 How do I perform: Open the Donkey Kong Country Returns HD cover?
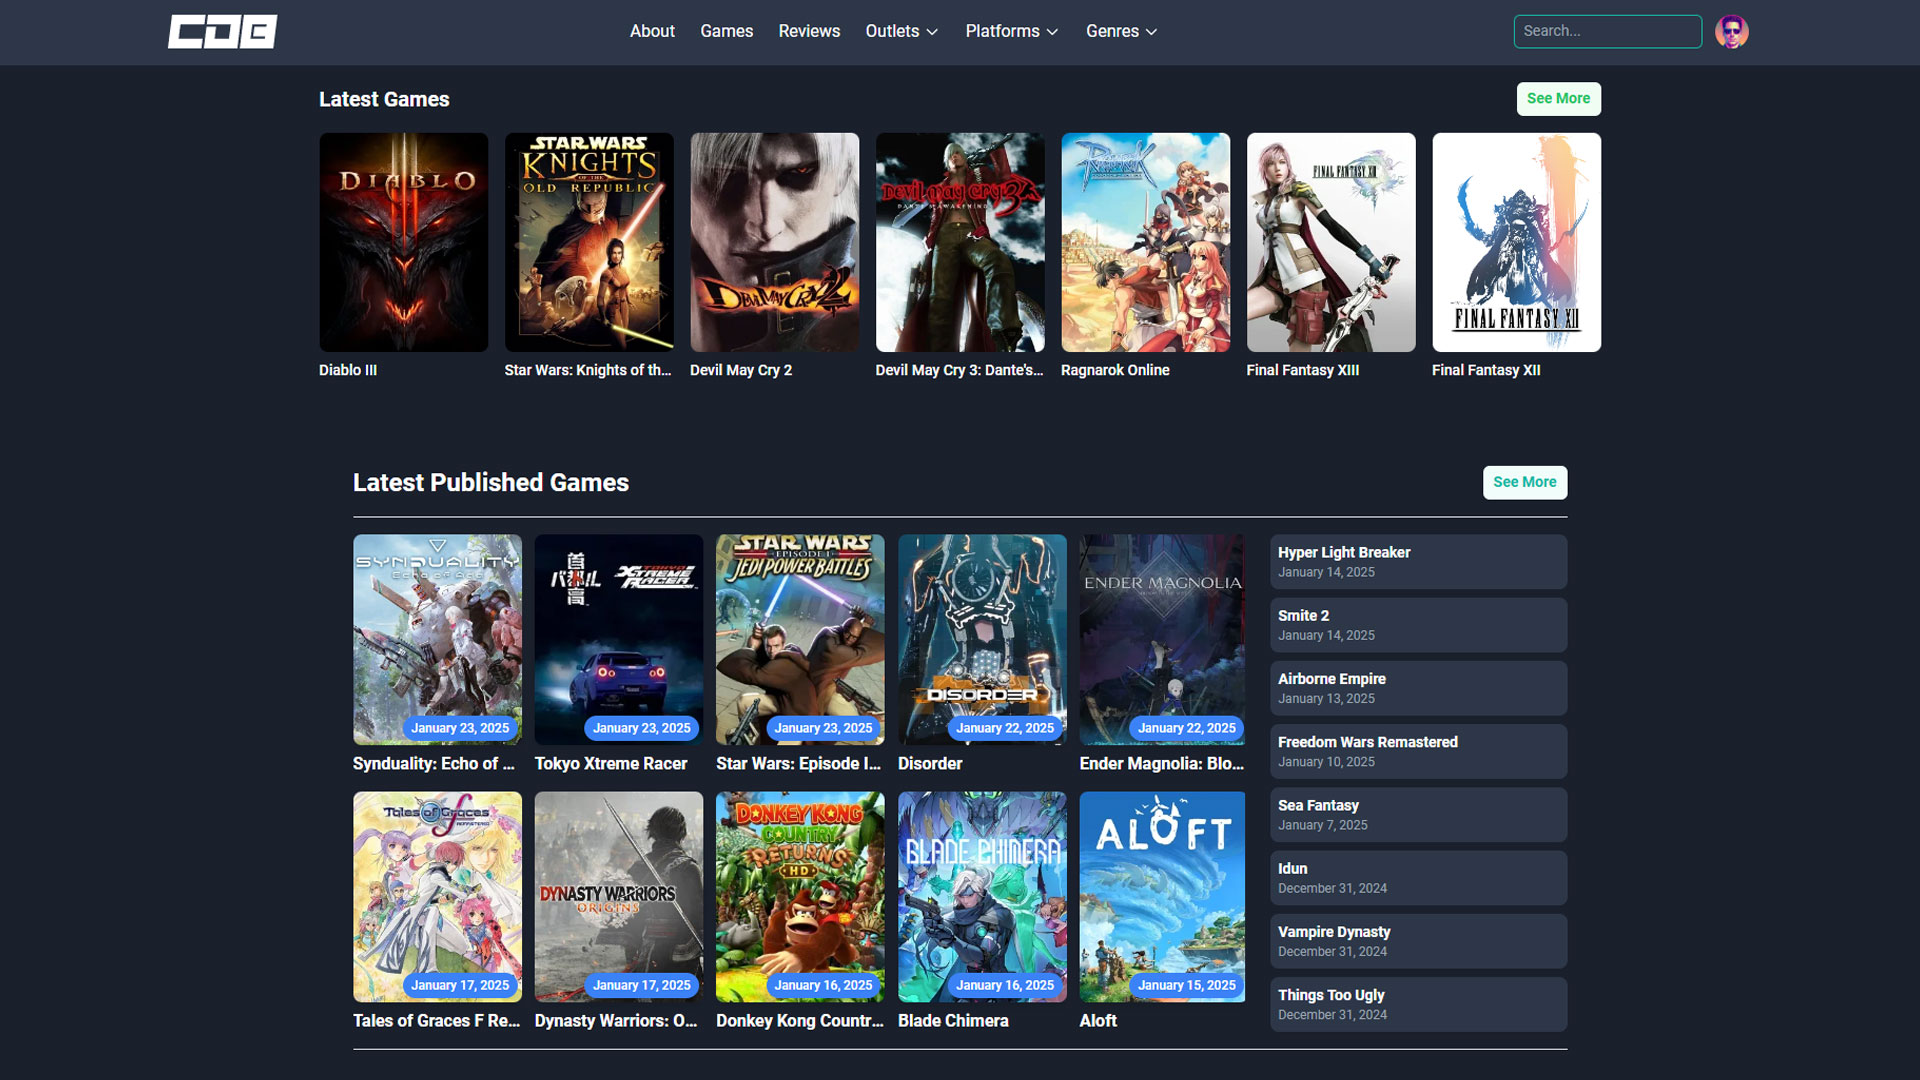click(800, 897)
